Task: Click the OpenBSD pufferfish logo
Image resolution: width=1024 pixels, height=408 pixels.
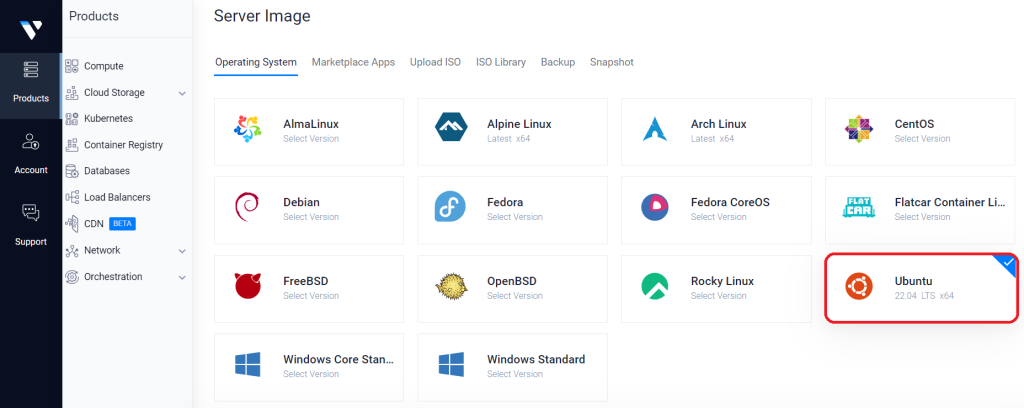Action: [x=451, y=286]
